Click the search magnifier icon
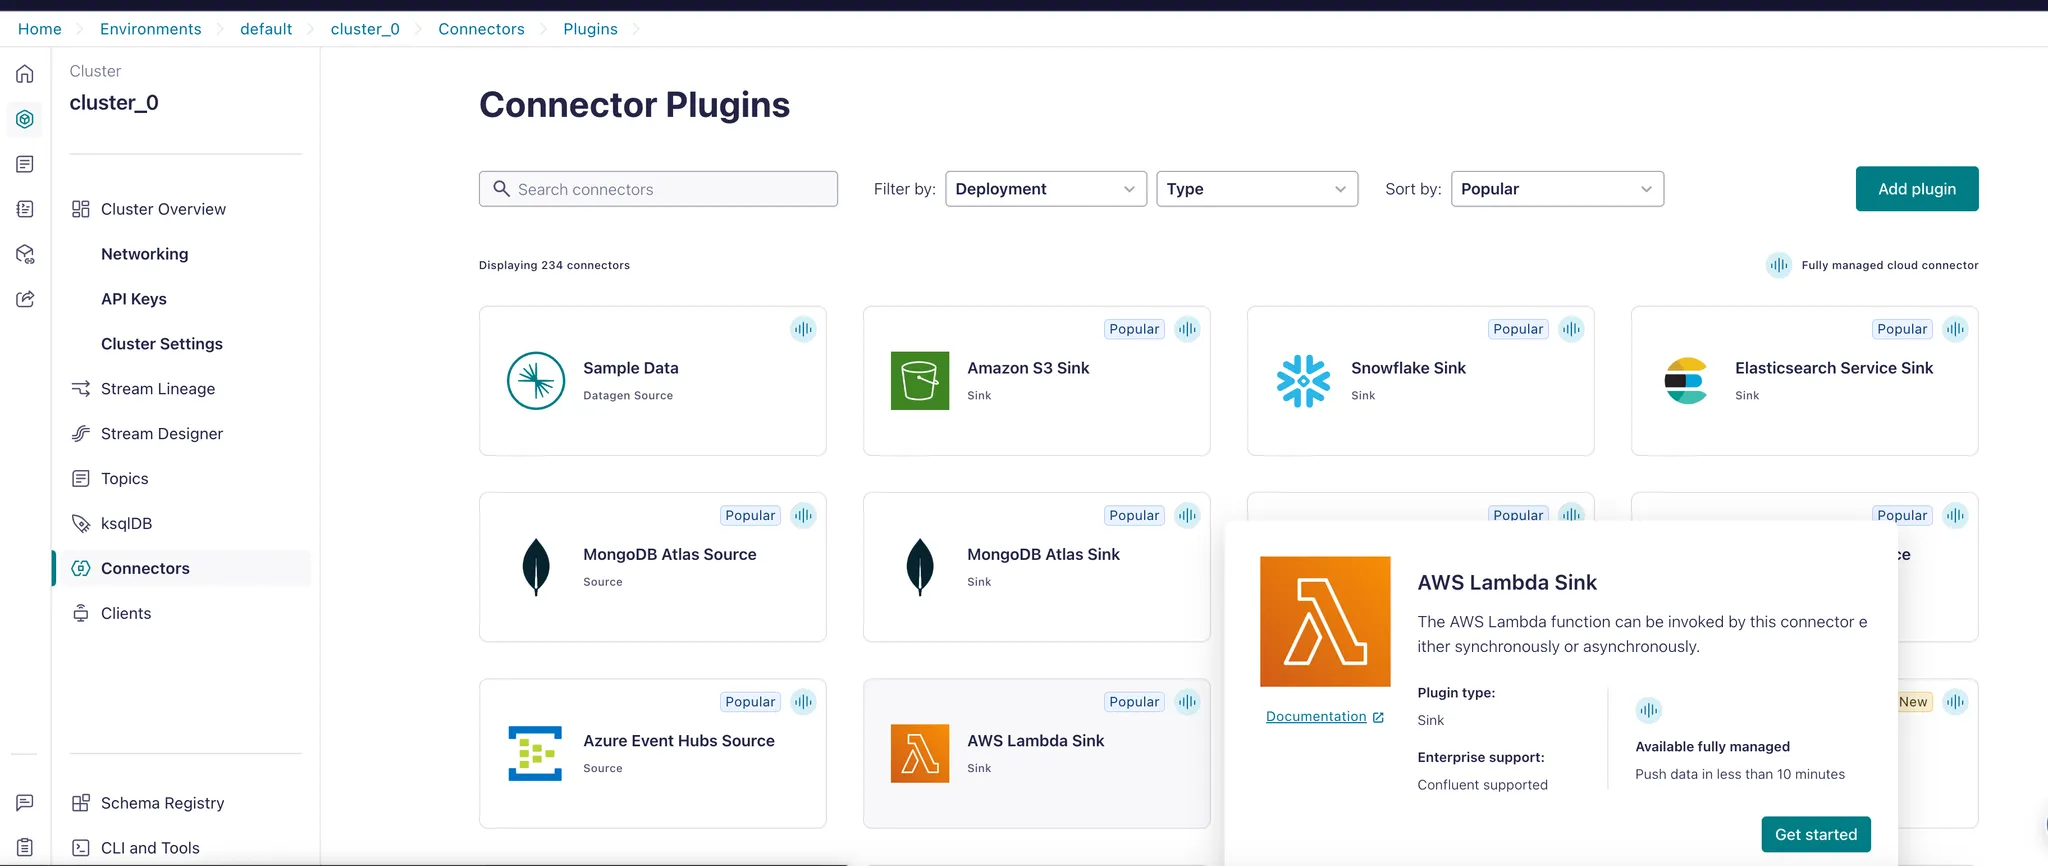The image size is (2048, 866). pyautogui.click(x=502, y=188)
